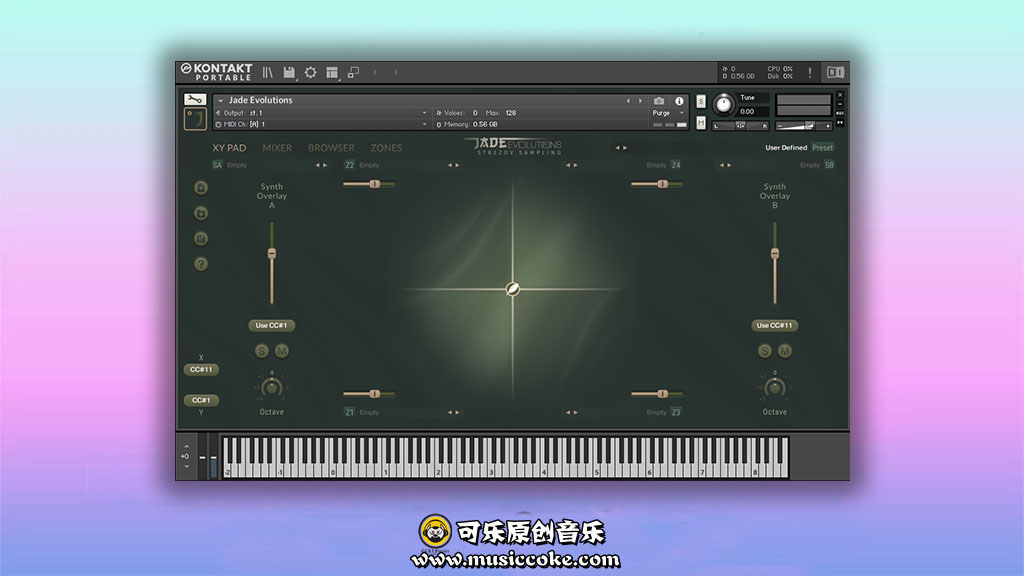1024x576 pixels.
Task: Click the minimized view icon
Action: pos(353,72)
